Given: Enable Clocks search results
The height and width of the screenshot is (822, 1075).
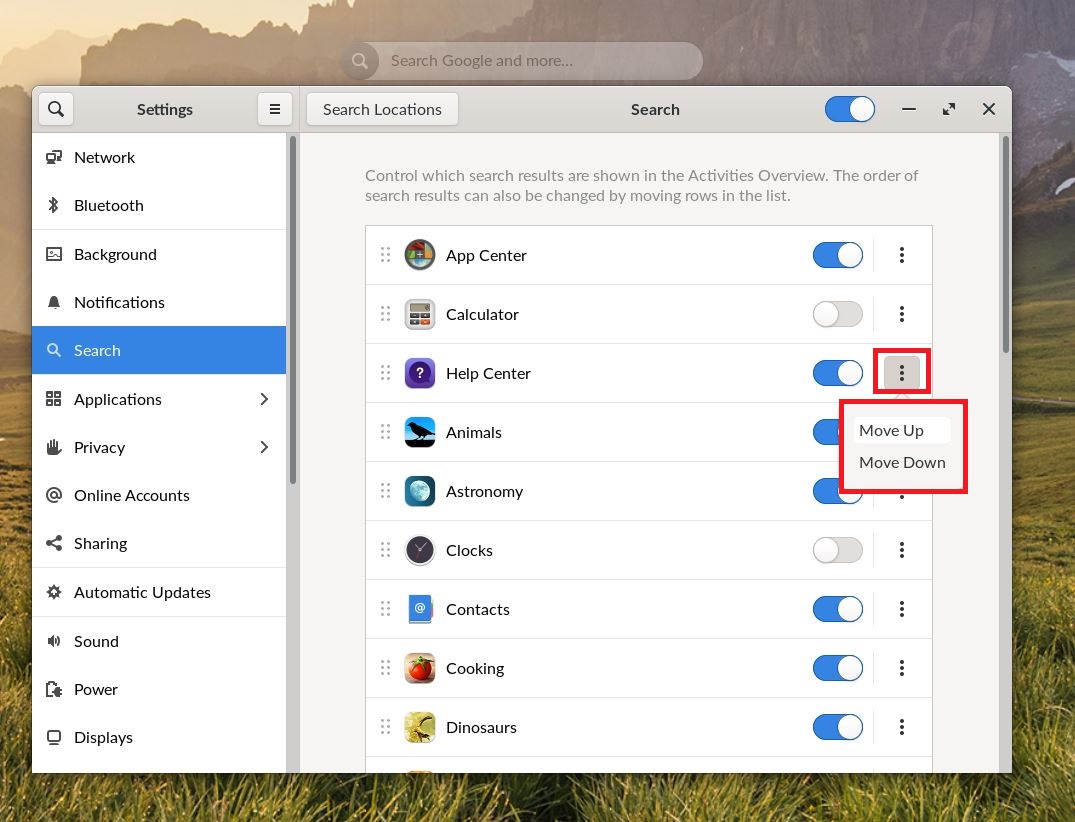Looking at the screenshot, I should click(838, 550).
